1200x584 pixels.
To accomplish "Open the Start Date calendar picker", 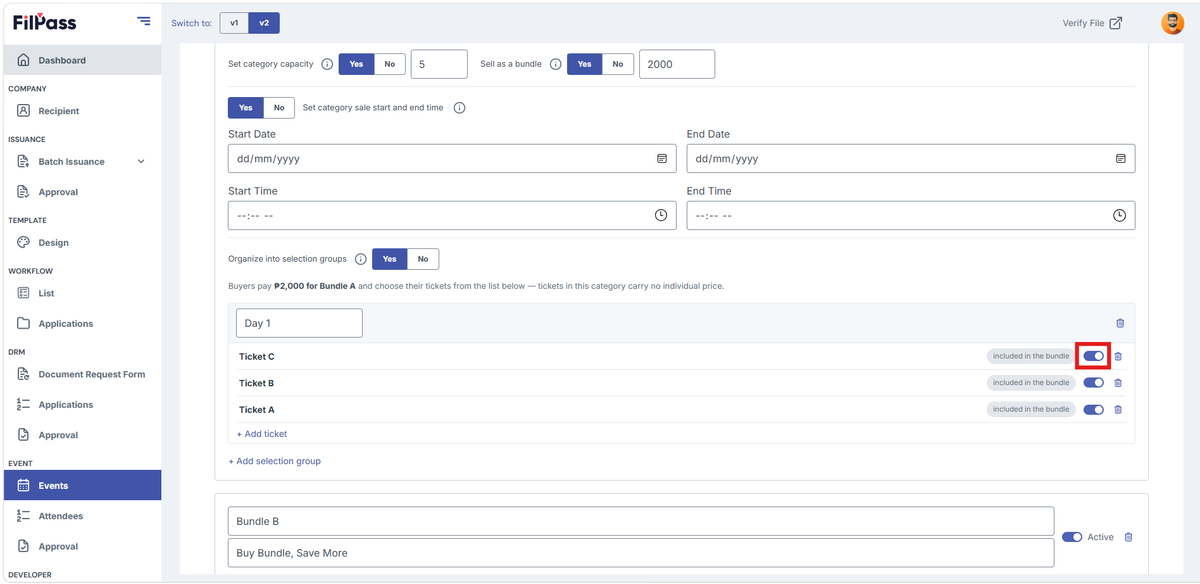I will pos(661,159).
